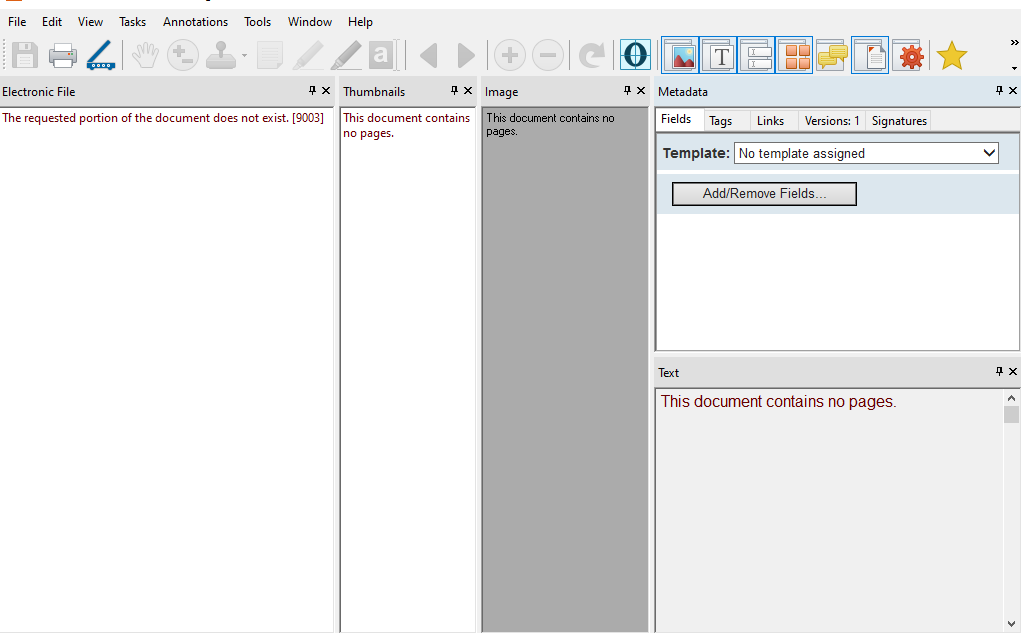Screen dimensions: 1021x633
Task: Expand the toolbar overflow chevron
Action: 1014,42
